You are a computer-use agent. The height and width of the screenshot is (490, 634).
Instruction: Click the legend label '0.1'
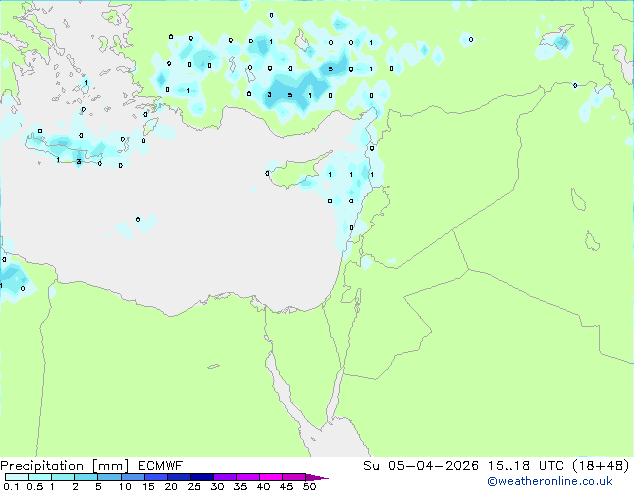tap(11, 486)
